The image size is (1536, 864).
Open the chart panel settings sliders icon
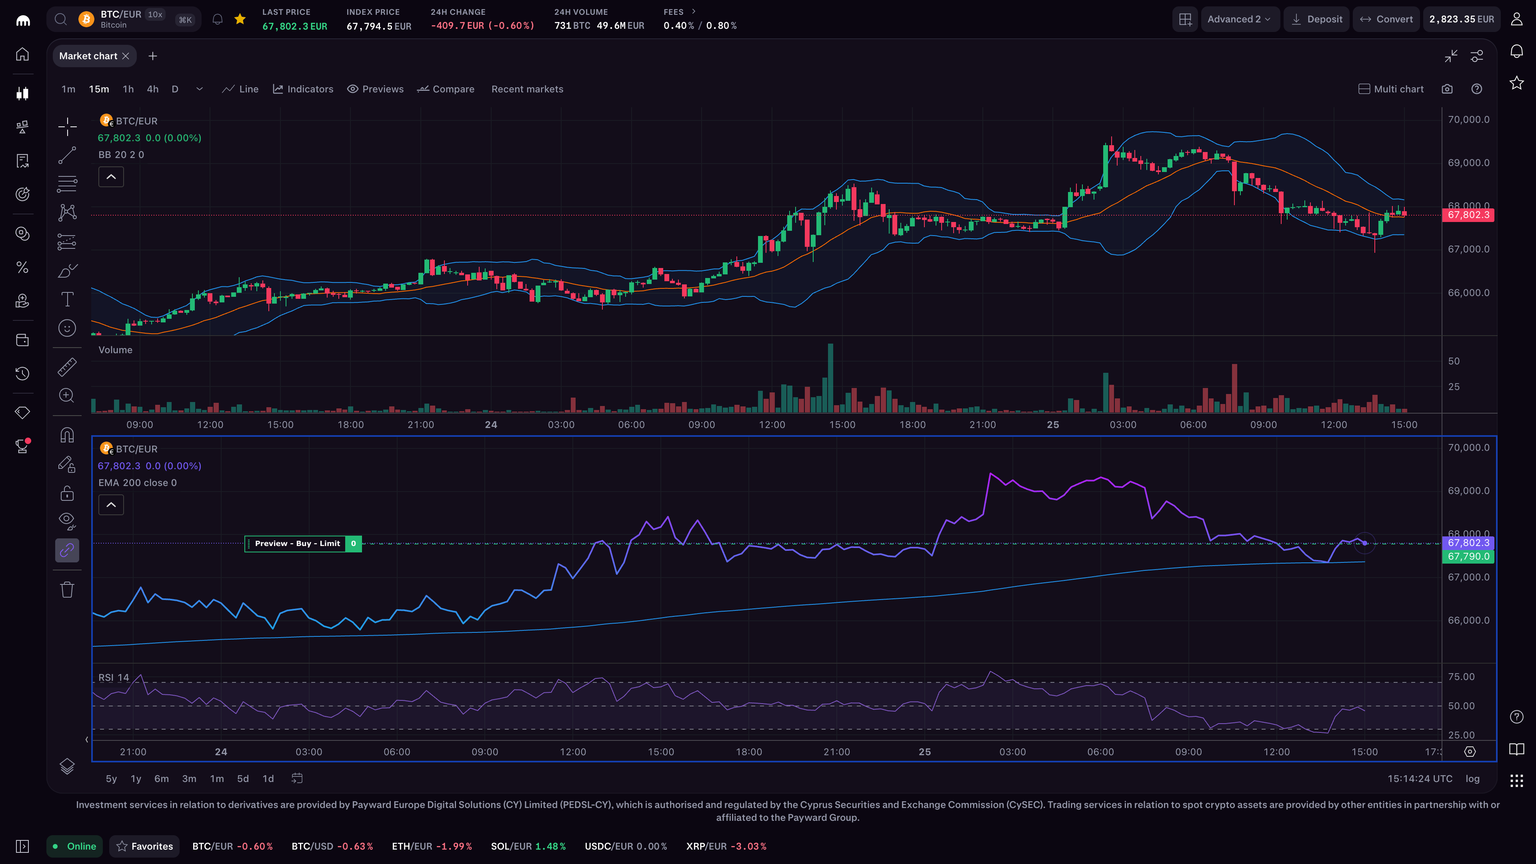pyautogui.click(x=1477, y=56)
